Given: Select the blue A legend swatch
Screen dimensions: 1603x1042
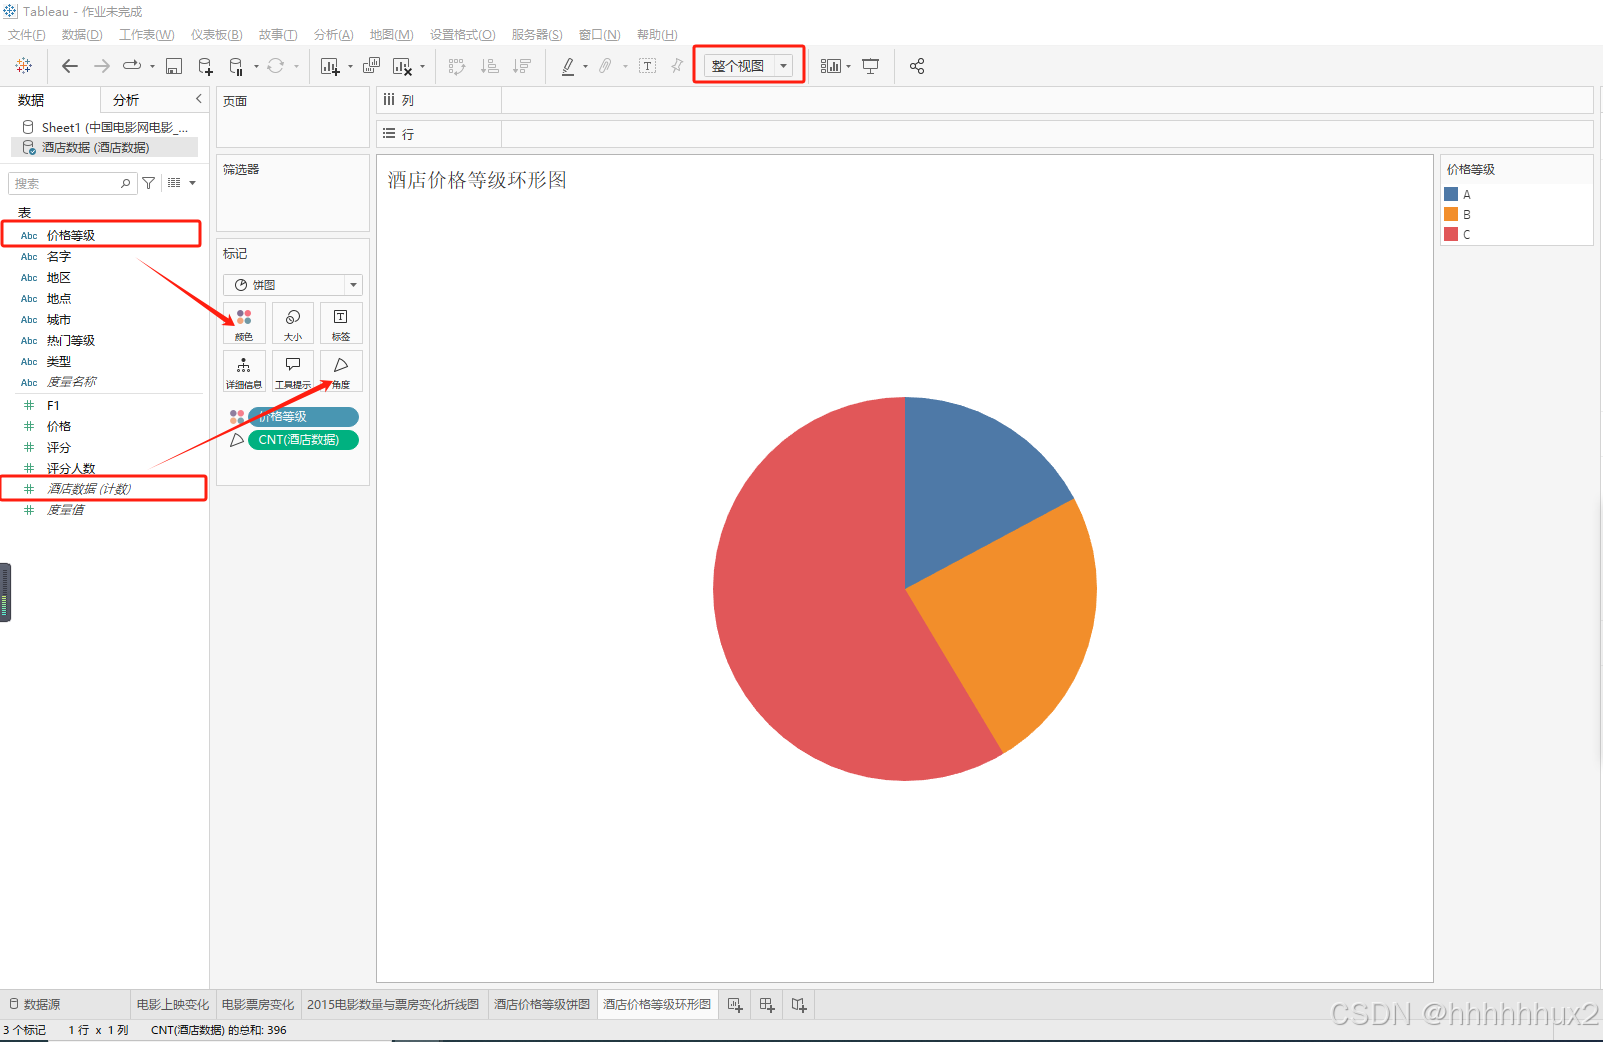Looking at the screenshot, I should click(1451, 194).
